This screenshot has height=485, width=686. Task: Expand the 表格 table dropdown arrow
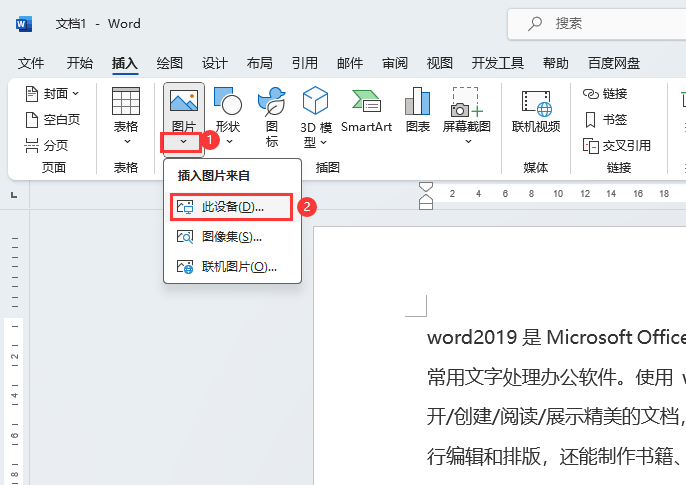127,142
